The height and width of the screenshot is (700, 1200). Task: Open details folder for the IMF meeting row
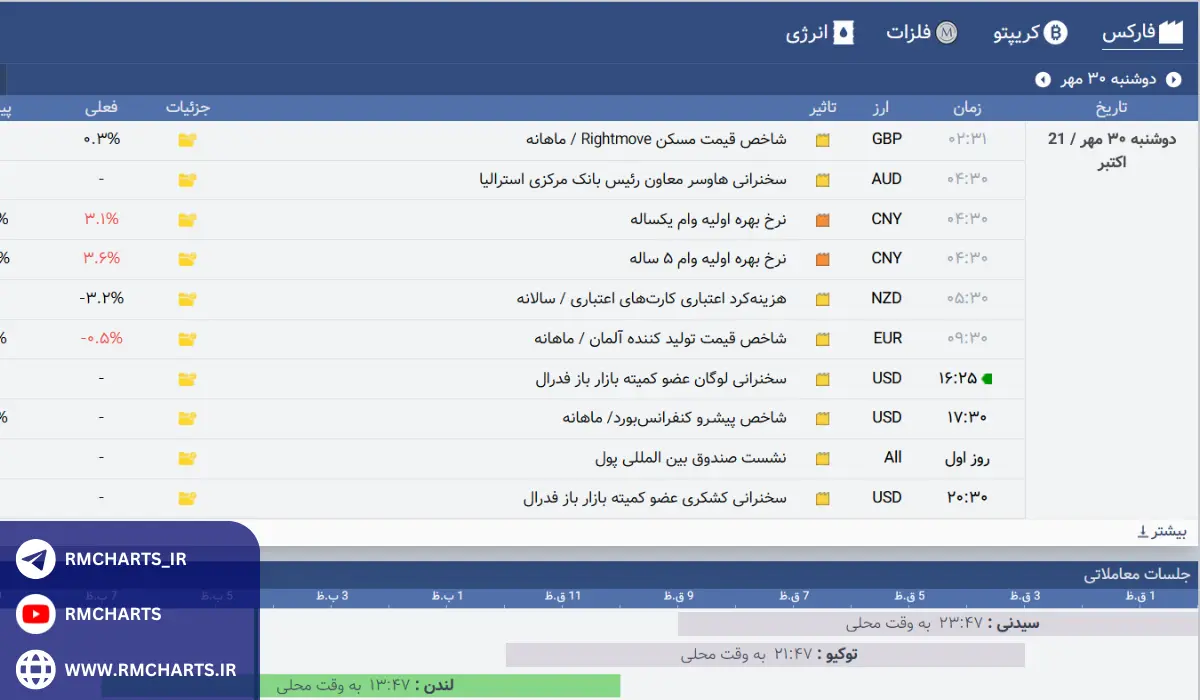(x=186, y=457)
